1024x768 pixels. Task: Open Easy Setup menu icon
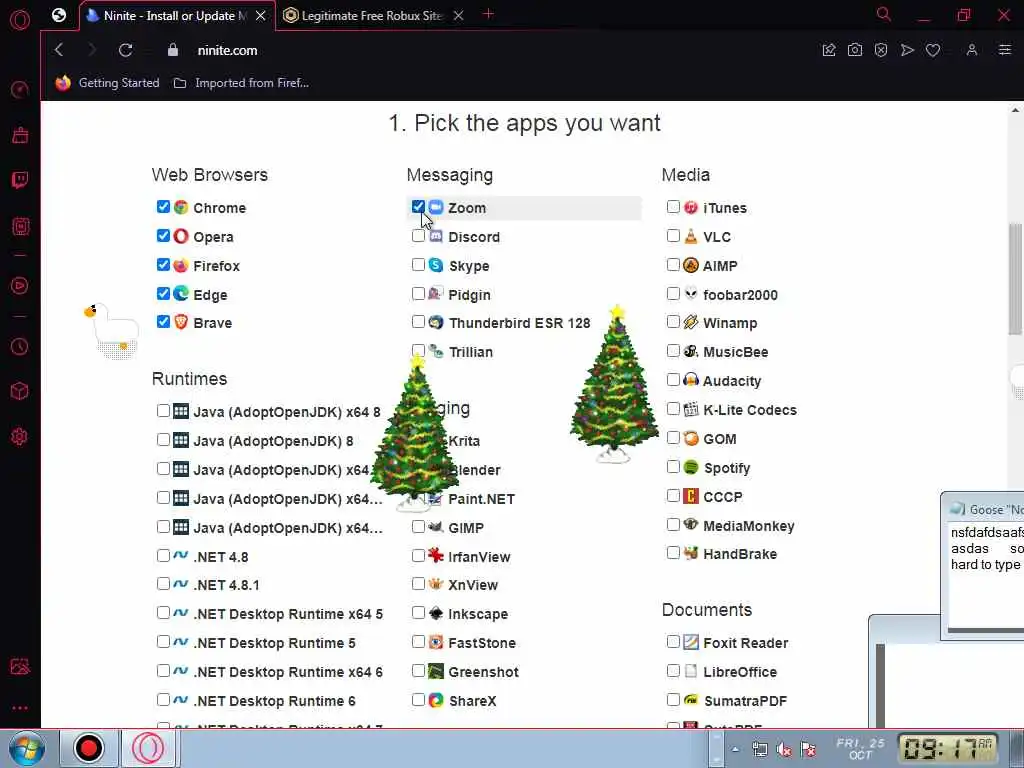[1005, 50]
